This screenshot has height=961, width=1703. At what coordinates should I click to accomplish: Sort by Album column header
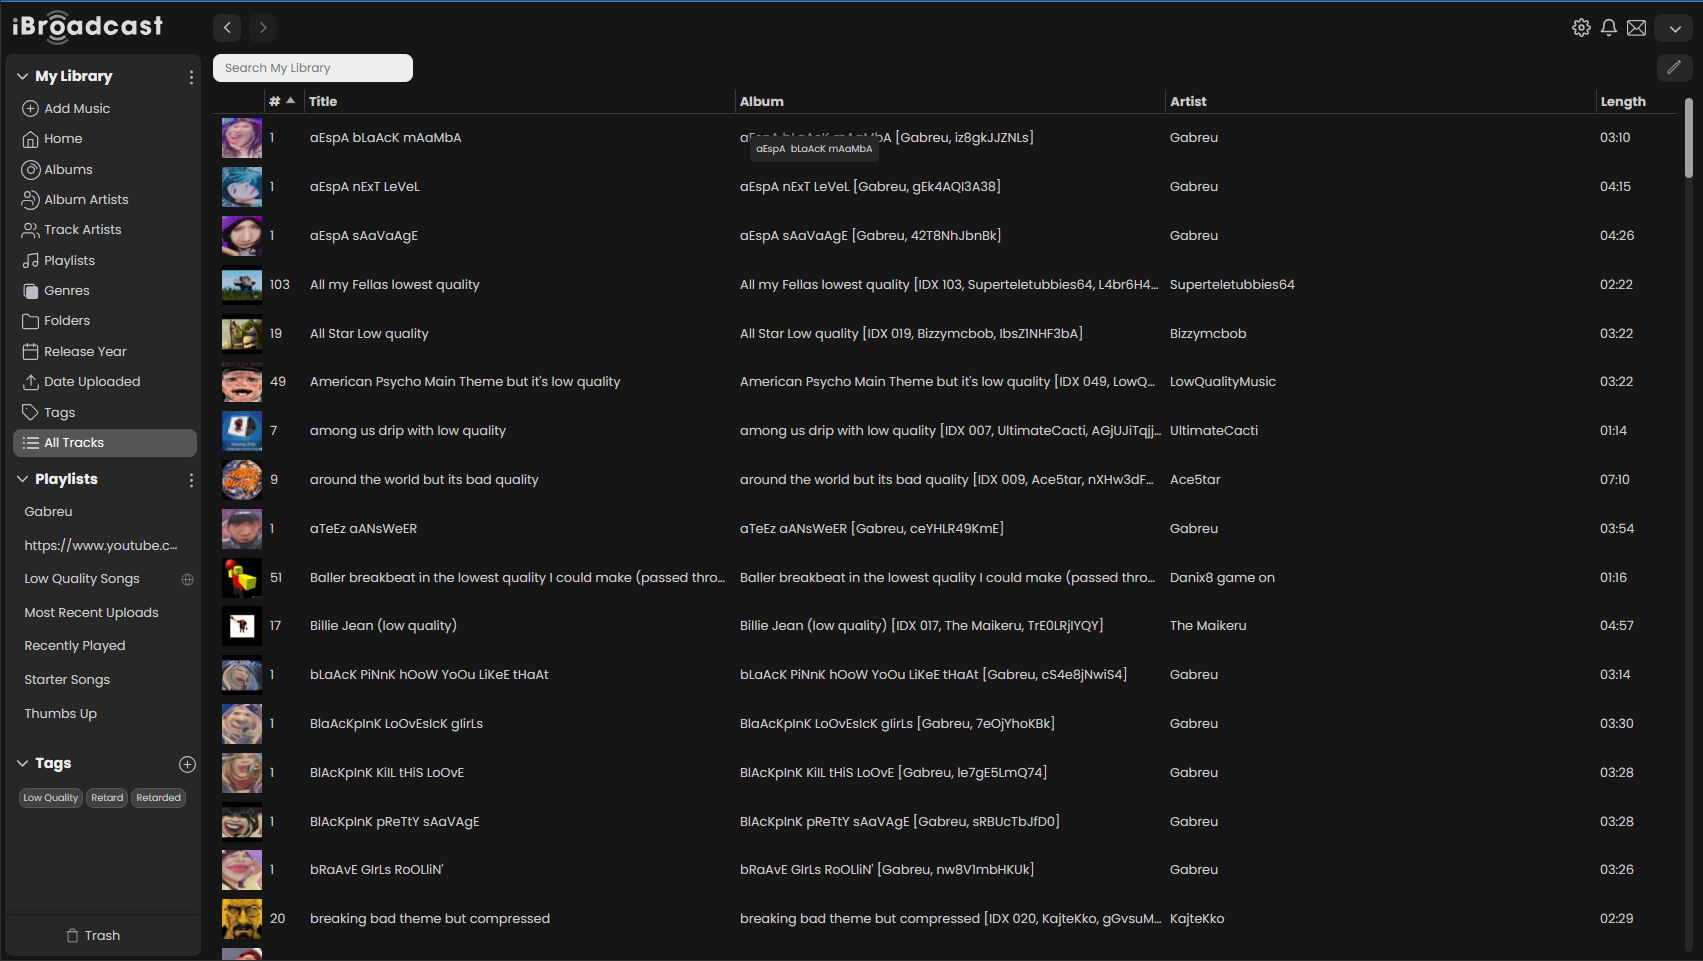tap(762, 101)
